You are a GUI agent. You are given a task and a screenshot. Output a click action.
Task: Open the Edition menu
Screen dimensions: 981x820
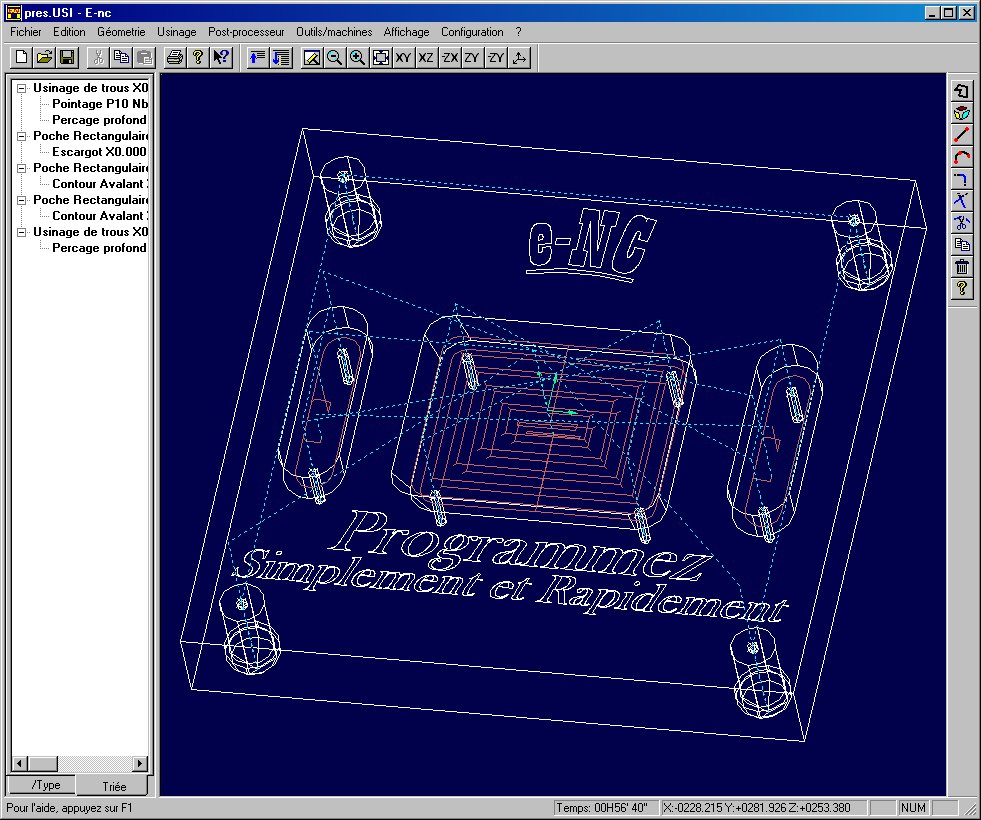(x=69, y=32)
